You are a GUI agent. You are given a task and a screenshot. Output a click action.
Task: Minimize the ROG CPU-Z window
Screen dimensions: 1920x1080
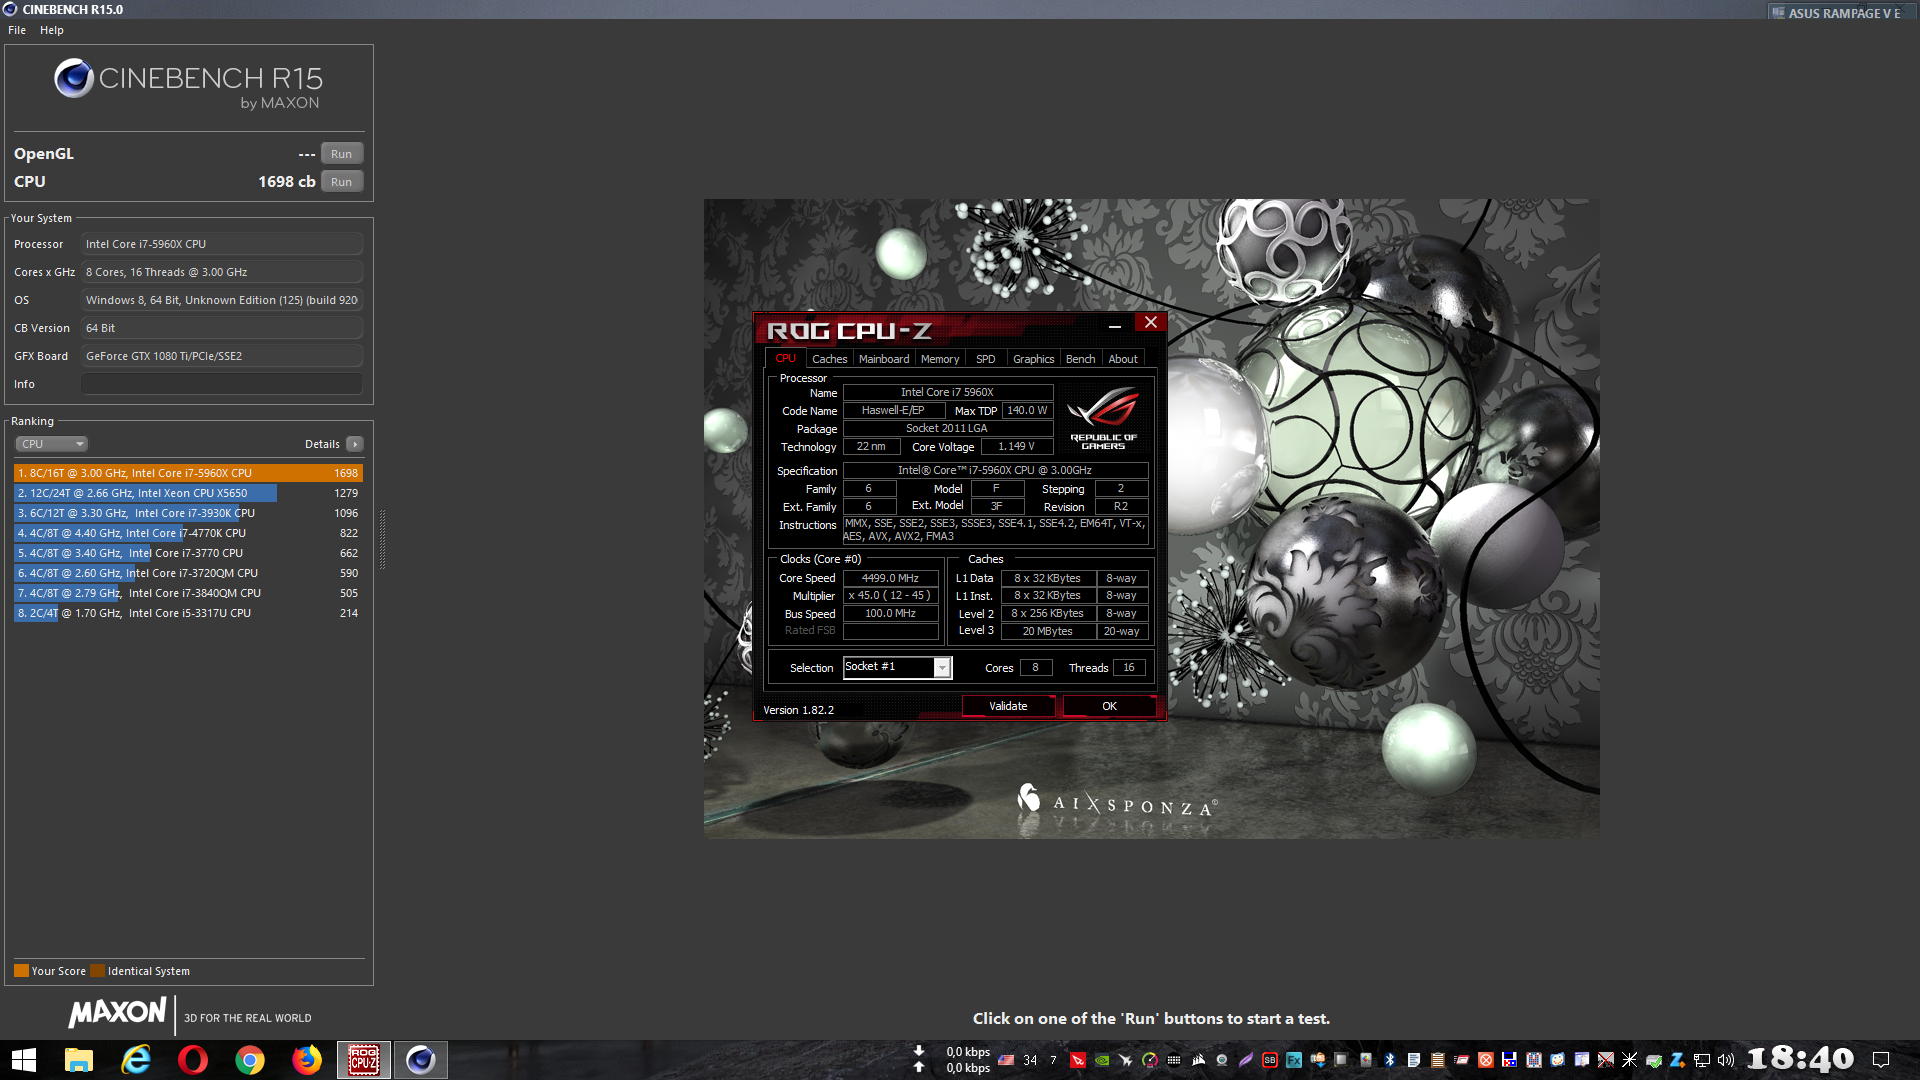tap(1115, 324)
